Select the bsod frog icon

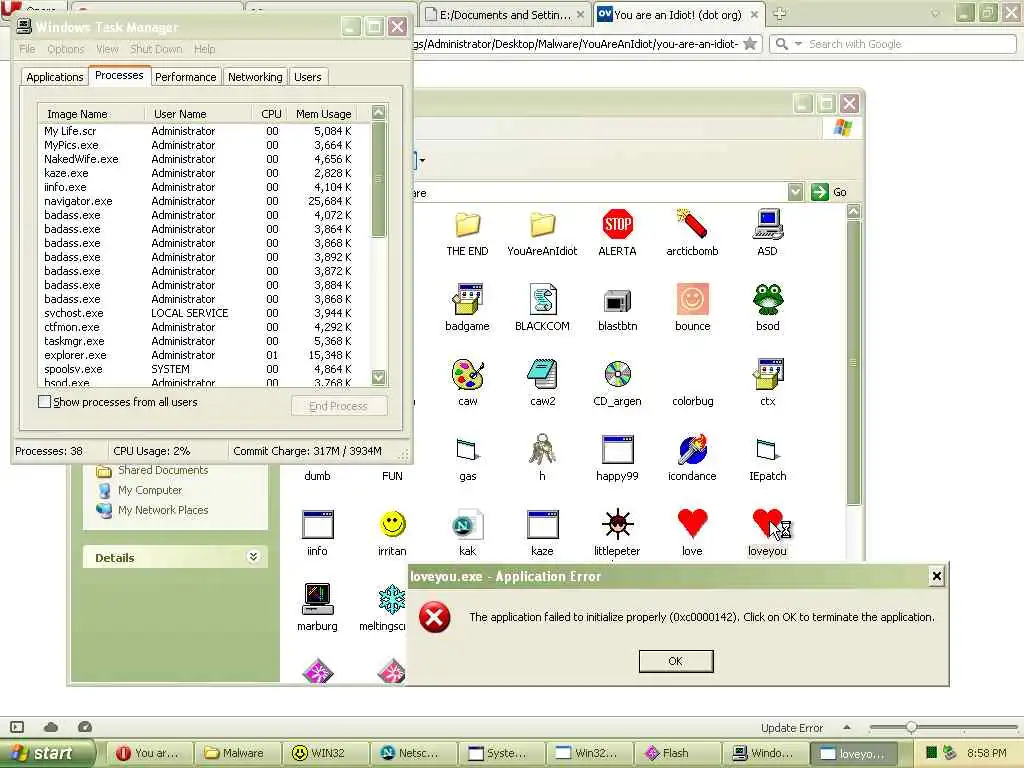(767, 300)
